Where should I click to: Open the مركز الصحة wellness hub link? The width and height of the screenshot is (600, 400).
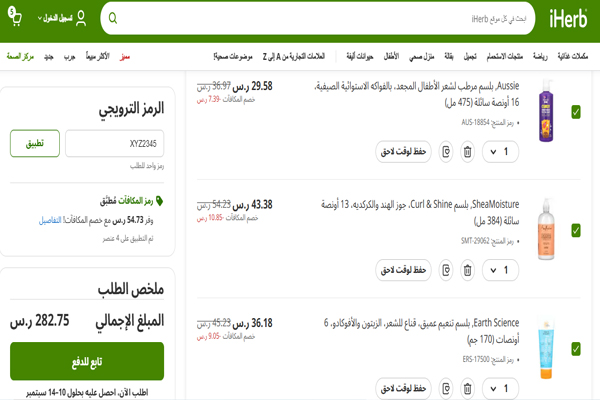pos(20,57)
